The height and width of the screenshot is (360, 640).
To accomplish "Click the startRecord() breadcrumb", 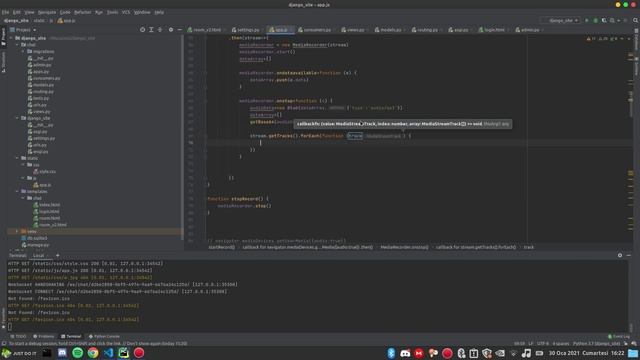I will [222, 247].
